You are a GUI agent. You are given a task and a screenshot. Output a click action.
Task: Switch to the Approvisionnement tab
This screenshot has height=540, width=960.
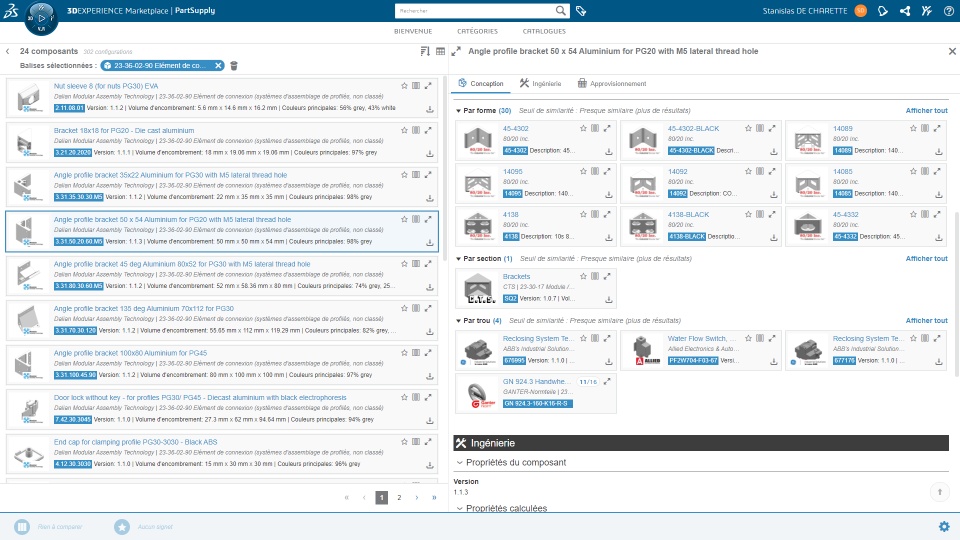(612, 83)
